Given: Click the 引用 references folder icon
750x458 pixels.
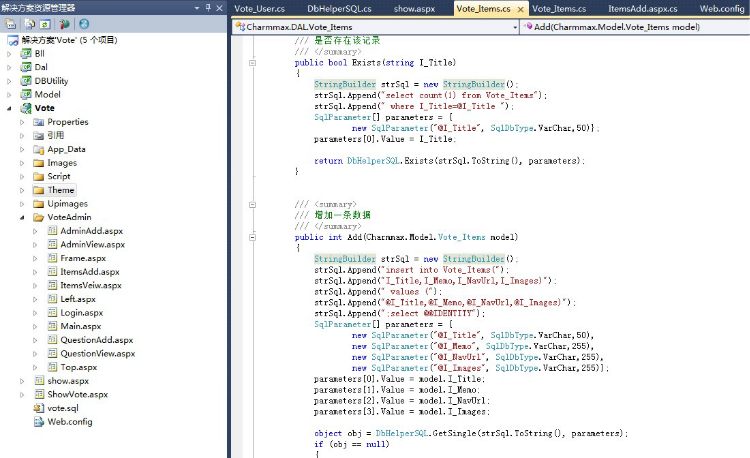Looking at the screenshot, I should (x=39, y=135).
